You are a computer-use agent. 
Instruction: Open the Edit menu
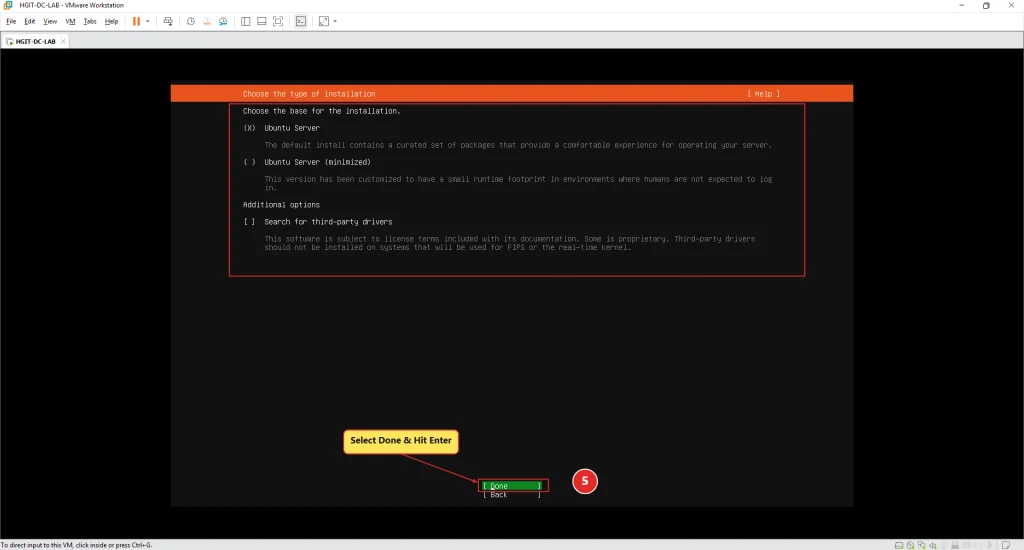pos(29,21)
